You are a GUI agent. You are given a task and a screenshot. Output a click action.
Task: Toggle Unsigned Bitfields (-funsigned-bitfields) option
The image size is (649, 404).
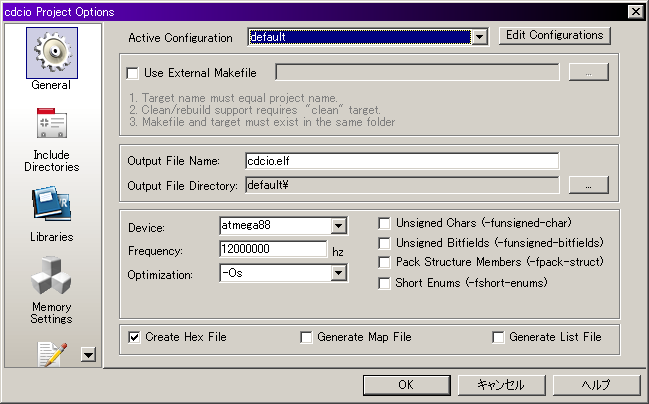384,243
